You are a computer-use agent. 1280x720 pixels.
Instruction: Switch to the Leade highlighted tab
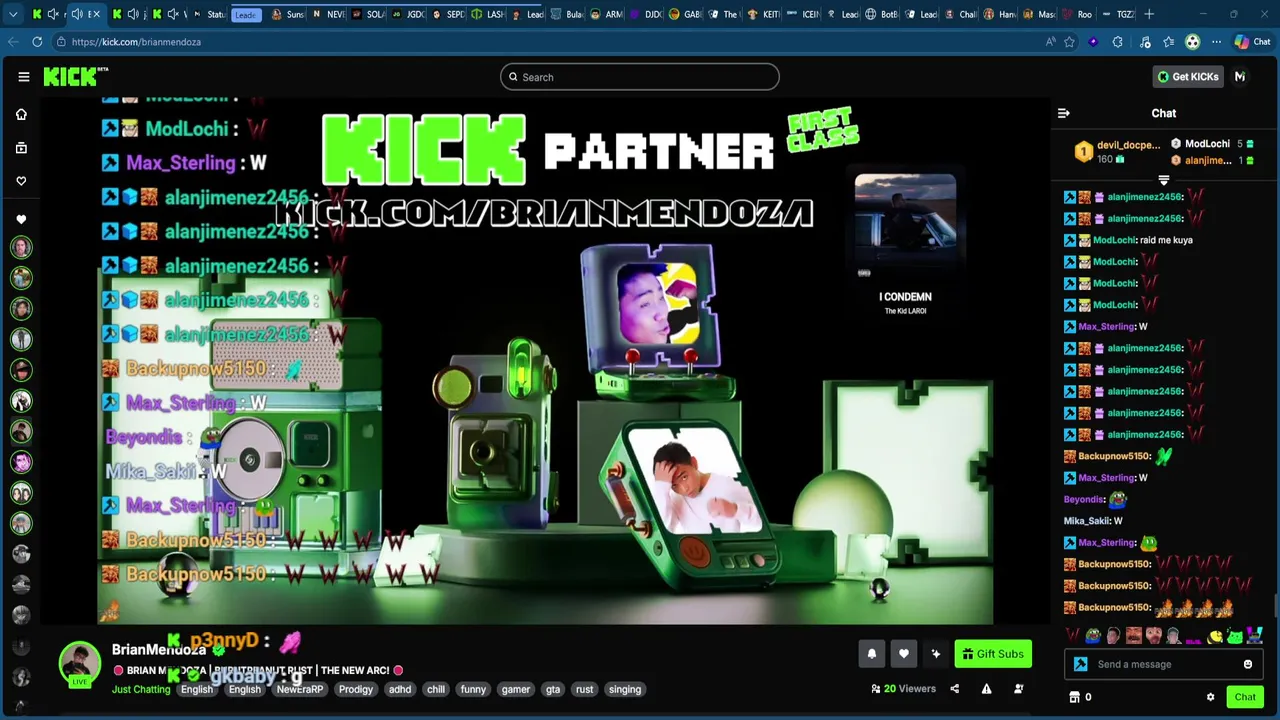(246, 14)
